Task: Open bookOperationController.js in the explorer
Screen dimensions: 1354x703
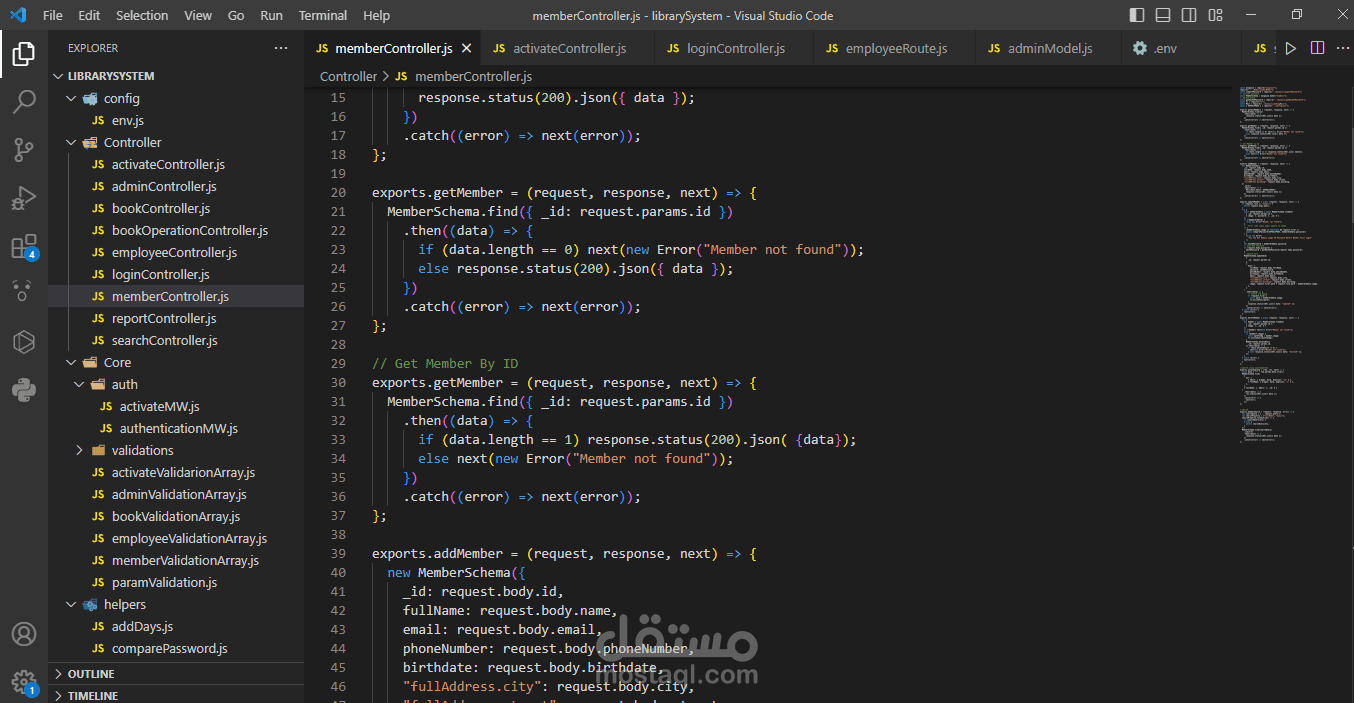Action: (176, 230)
